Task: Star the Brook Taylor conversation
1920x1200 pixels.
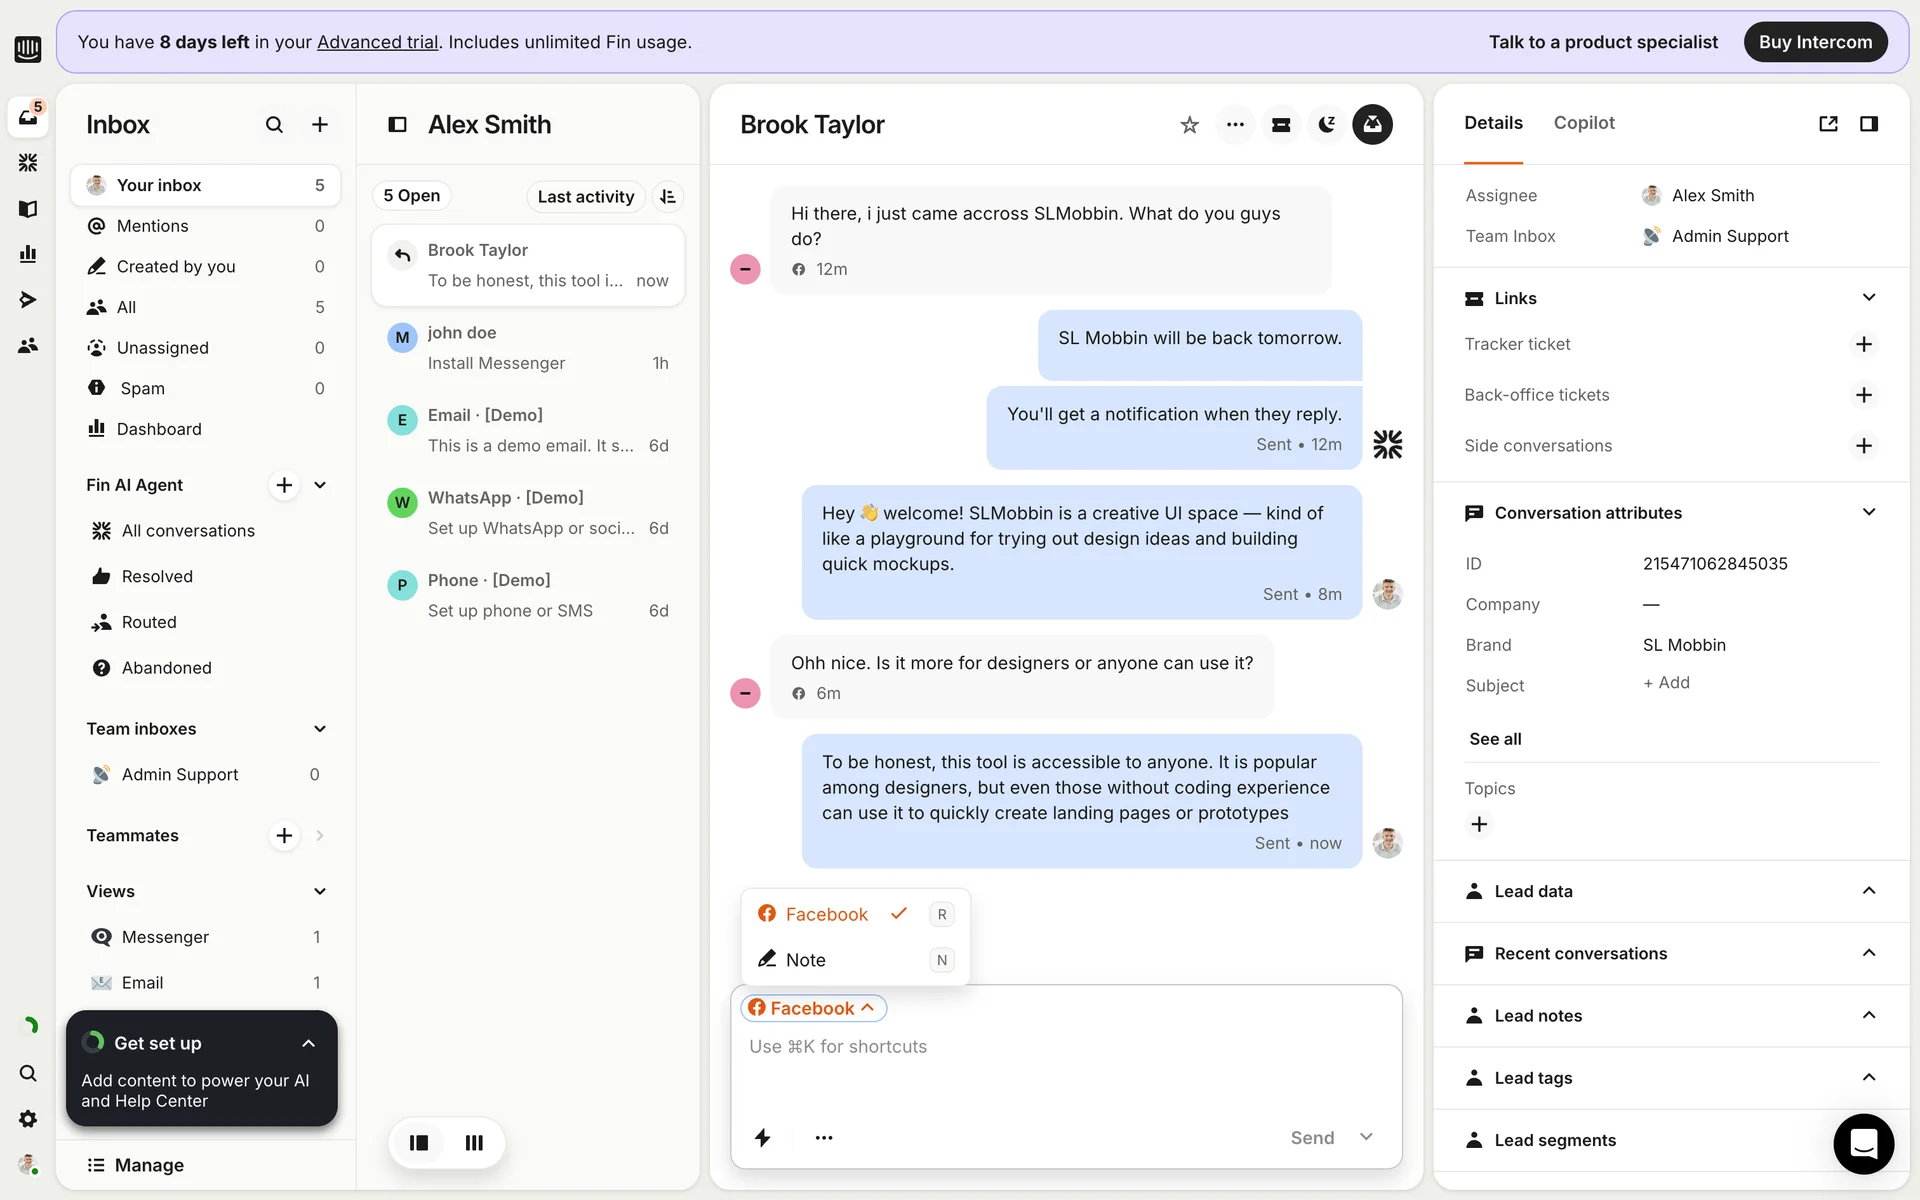Action: point(1189,125)
